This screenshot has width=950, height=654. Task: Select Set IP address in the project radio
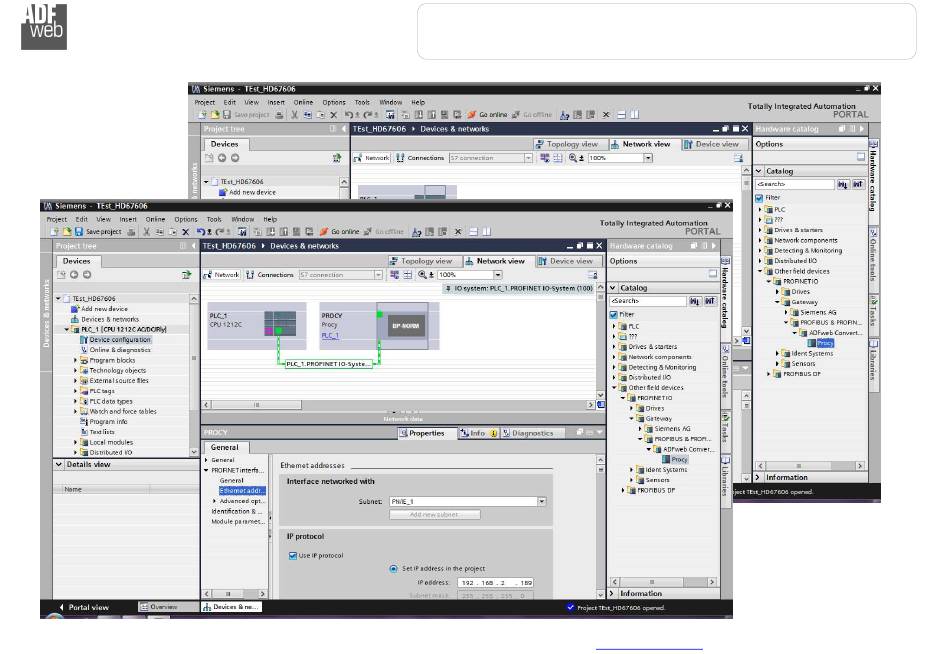pos(393,569)
